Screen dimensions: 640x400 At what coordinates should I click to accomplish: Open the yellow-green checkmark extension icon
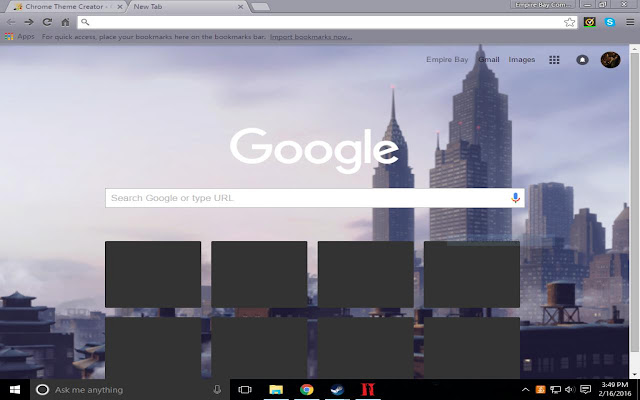589,22
